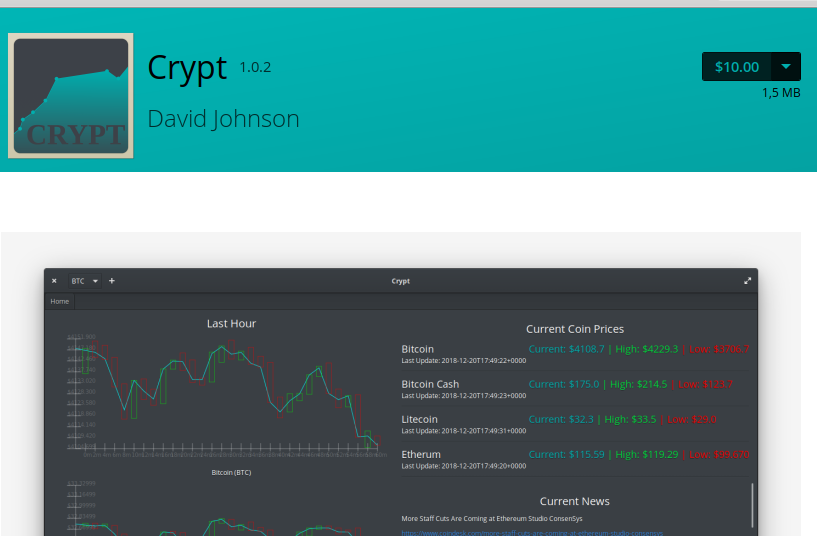Viewport: 817px width, 536px height.
Task: Select the Litecoin price row
Action: coord(575,423)
